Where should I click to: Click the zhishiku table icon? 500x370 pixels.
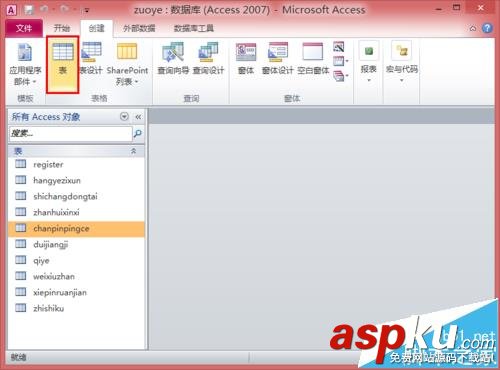click(21, 308)
